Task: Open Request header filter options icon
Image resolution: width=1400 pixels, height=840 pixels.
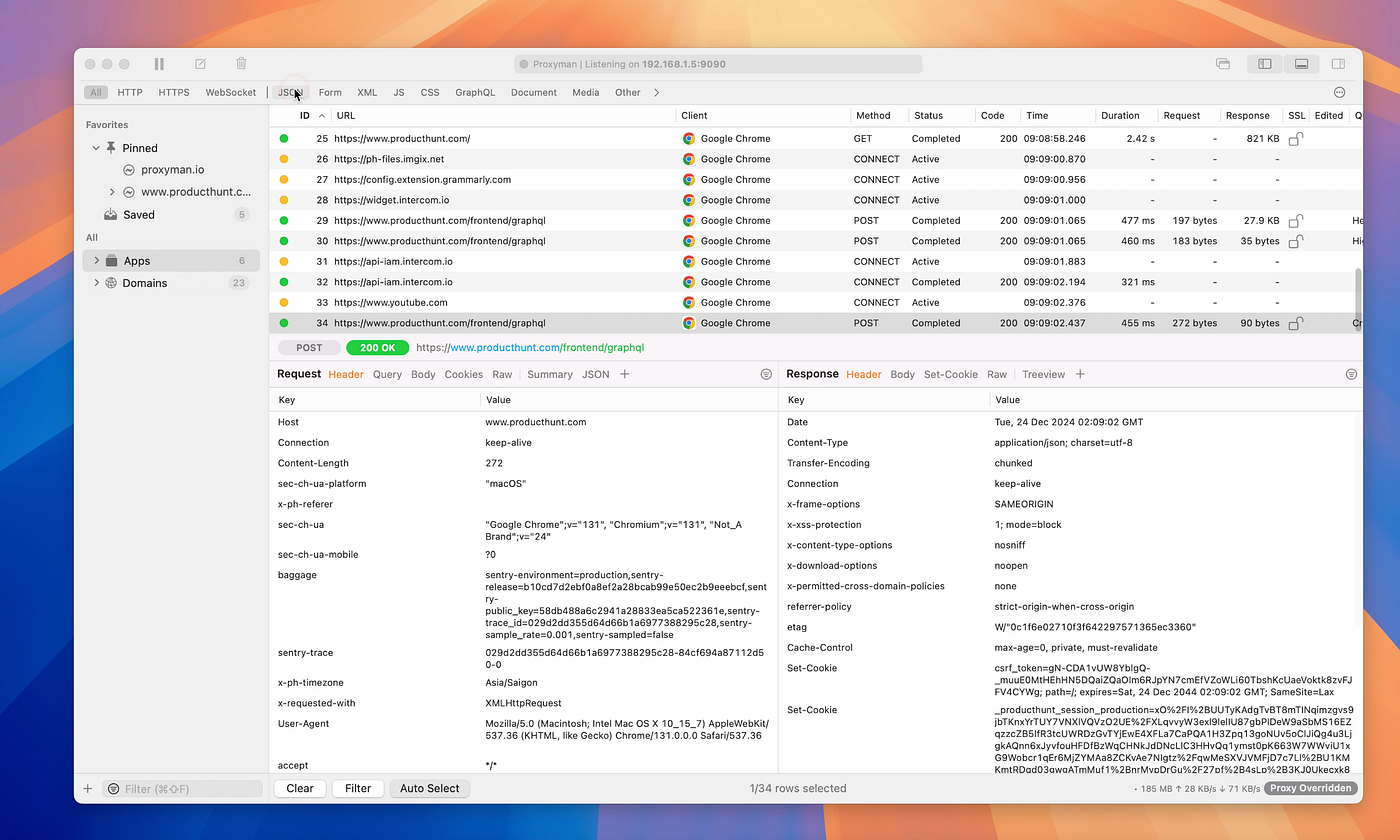Action: [x=766, y=374]
